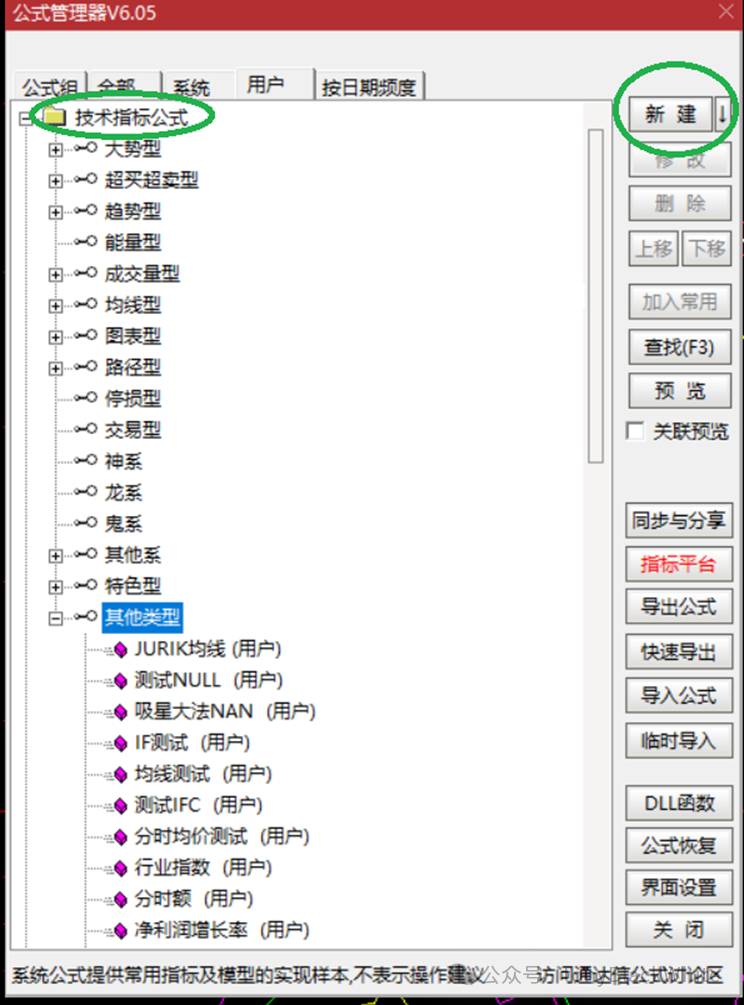Expand the 路径型 category
744x1005 pixels.
click(x=56, y=369)
